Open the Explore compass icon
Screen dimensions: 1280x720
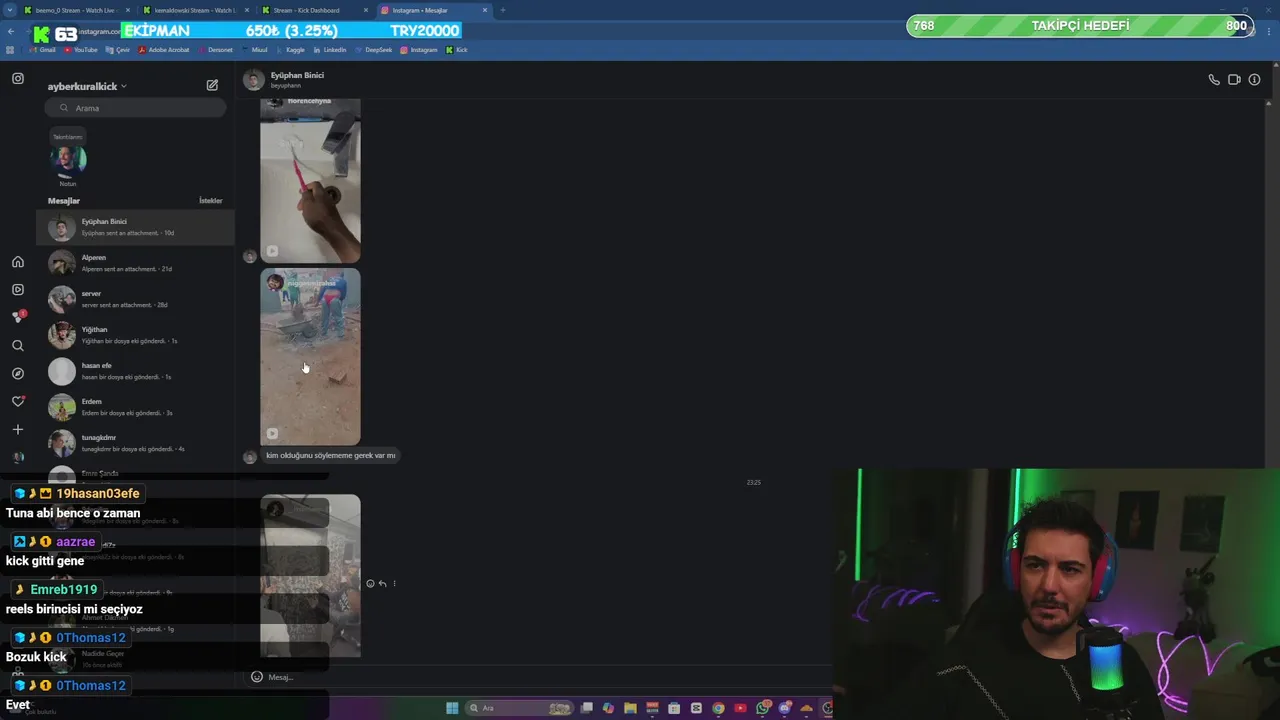(18, 374)
